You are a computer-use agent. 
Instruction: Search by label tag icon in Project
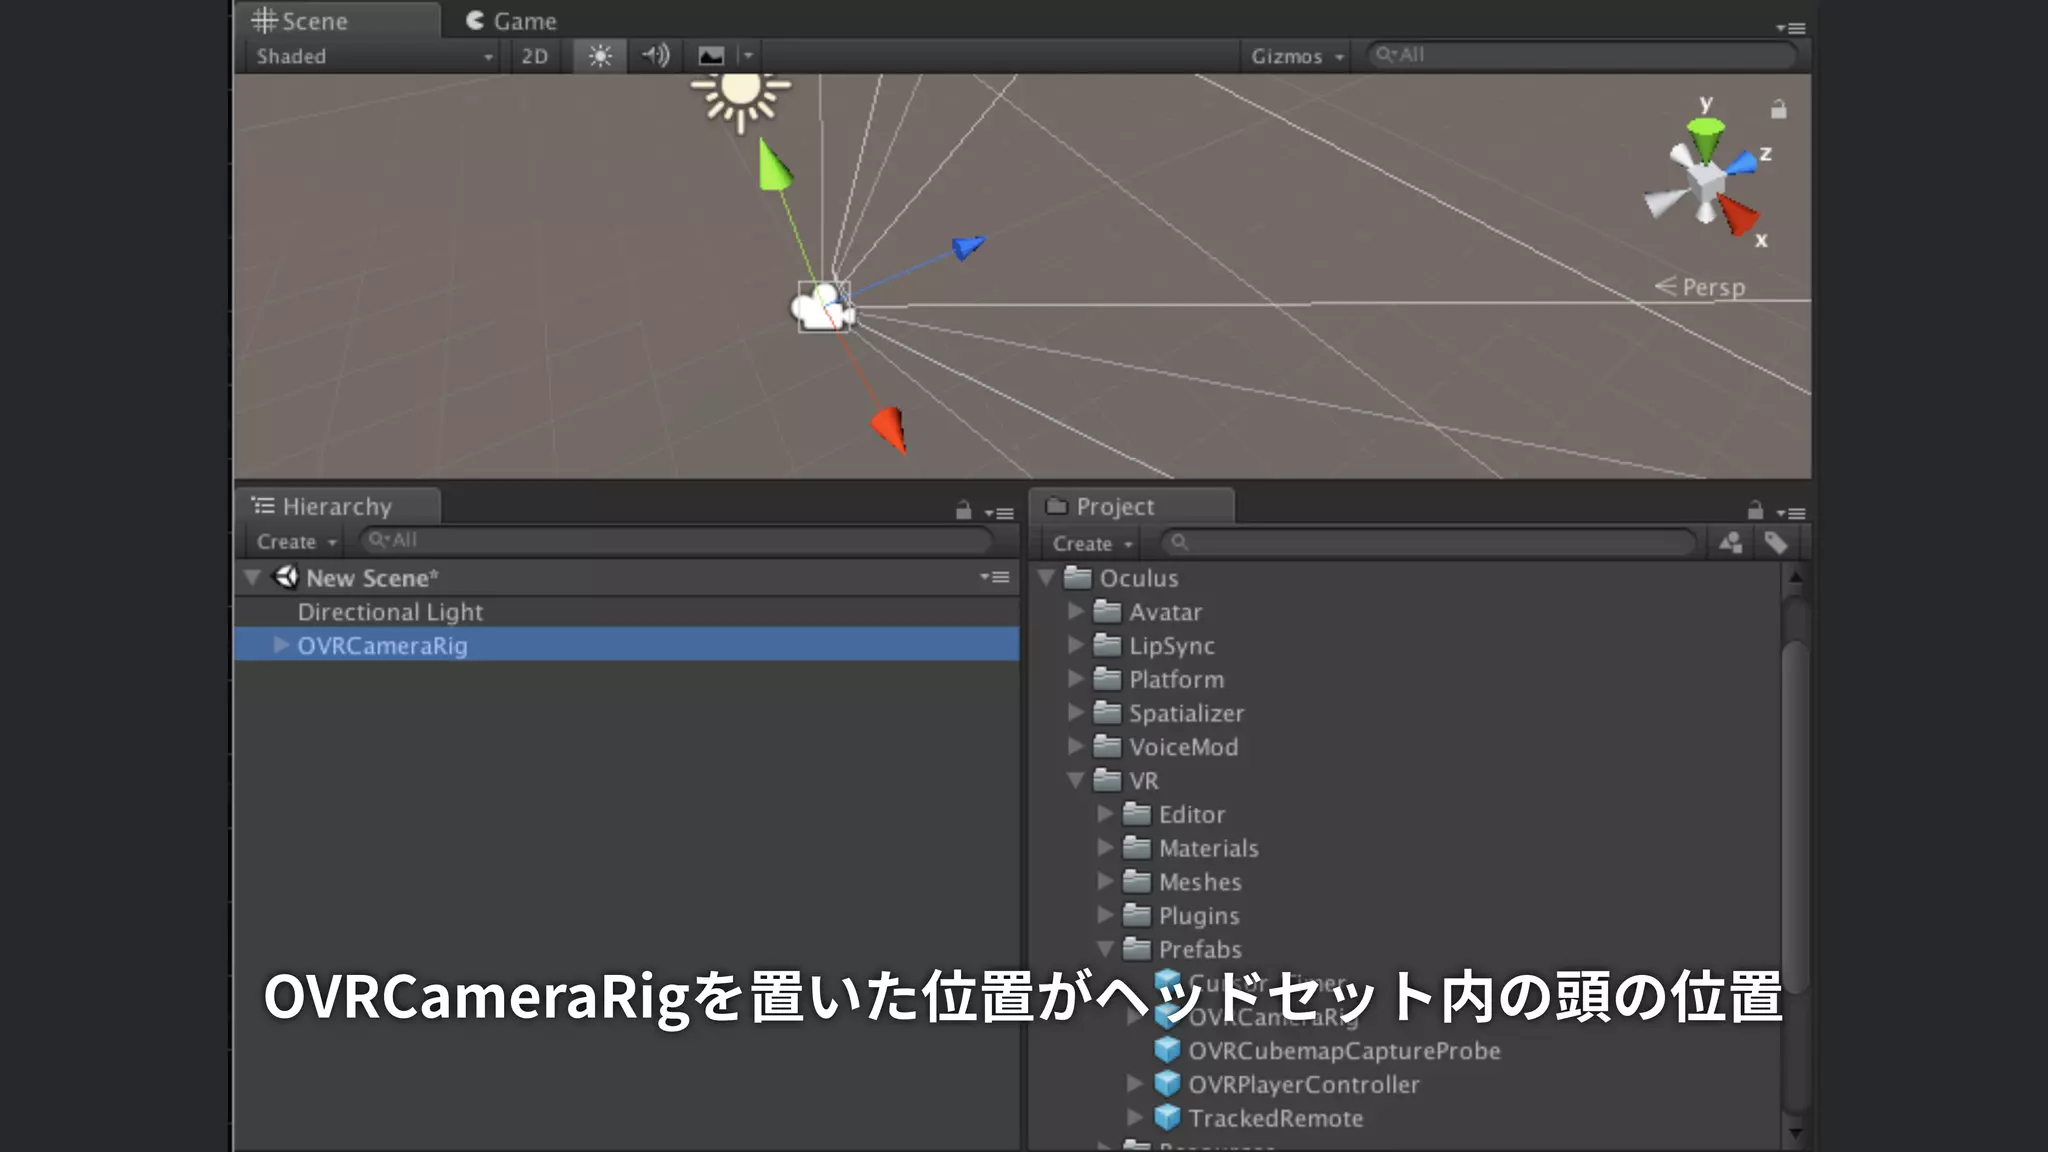click(1776, 543)
